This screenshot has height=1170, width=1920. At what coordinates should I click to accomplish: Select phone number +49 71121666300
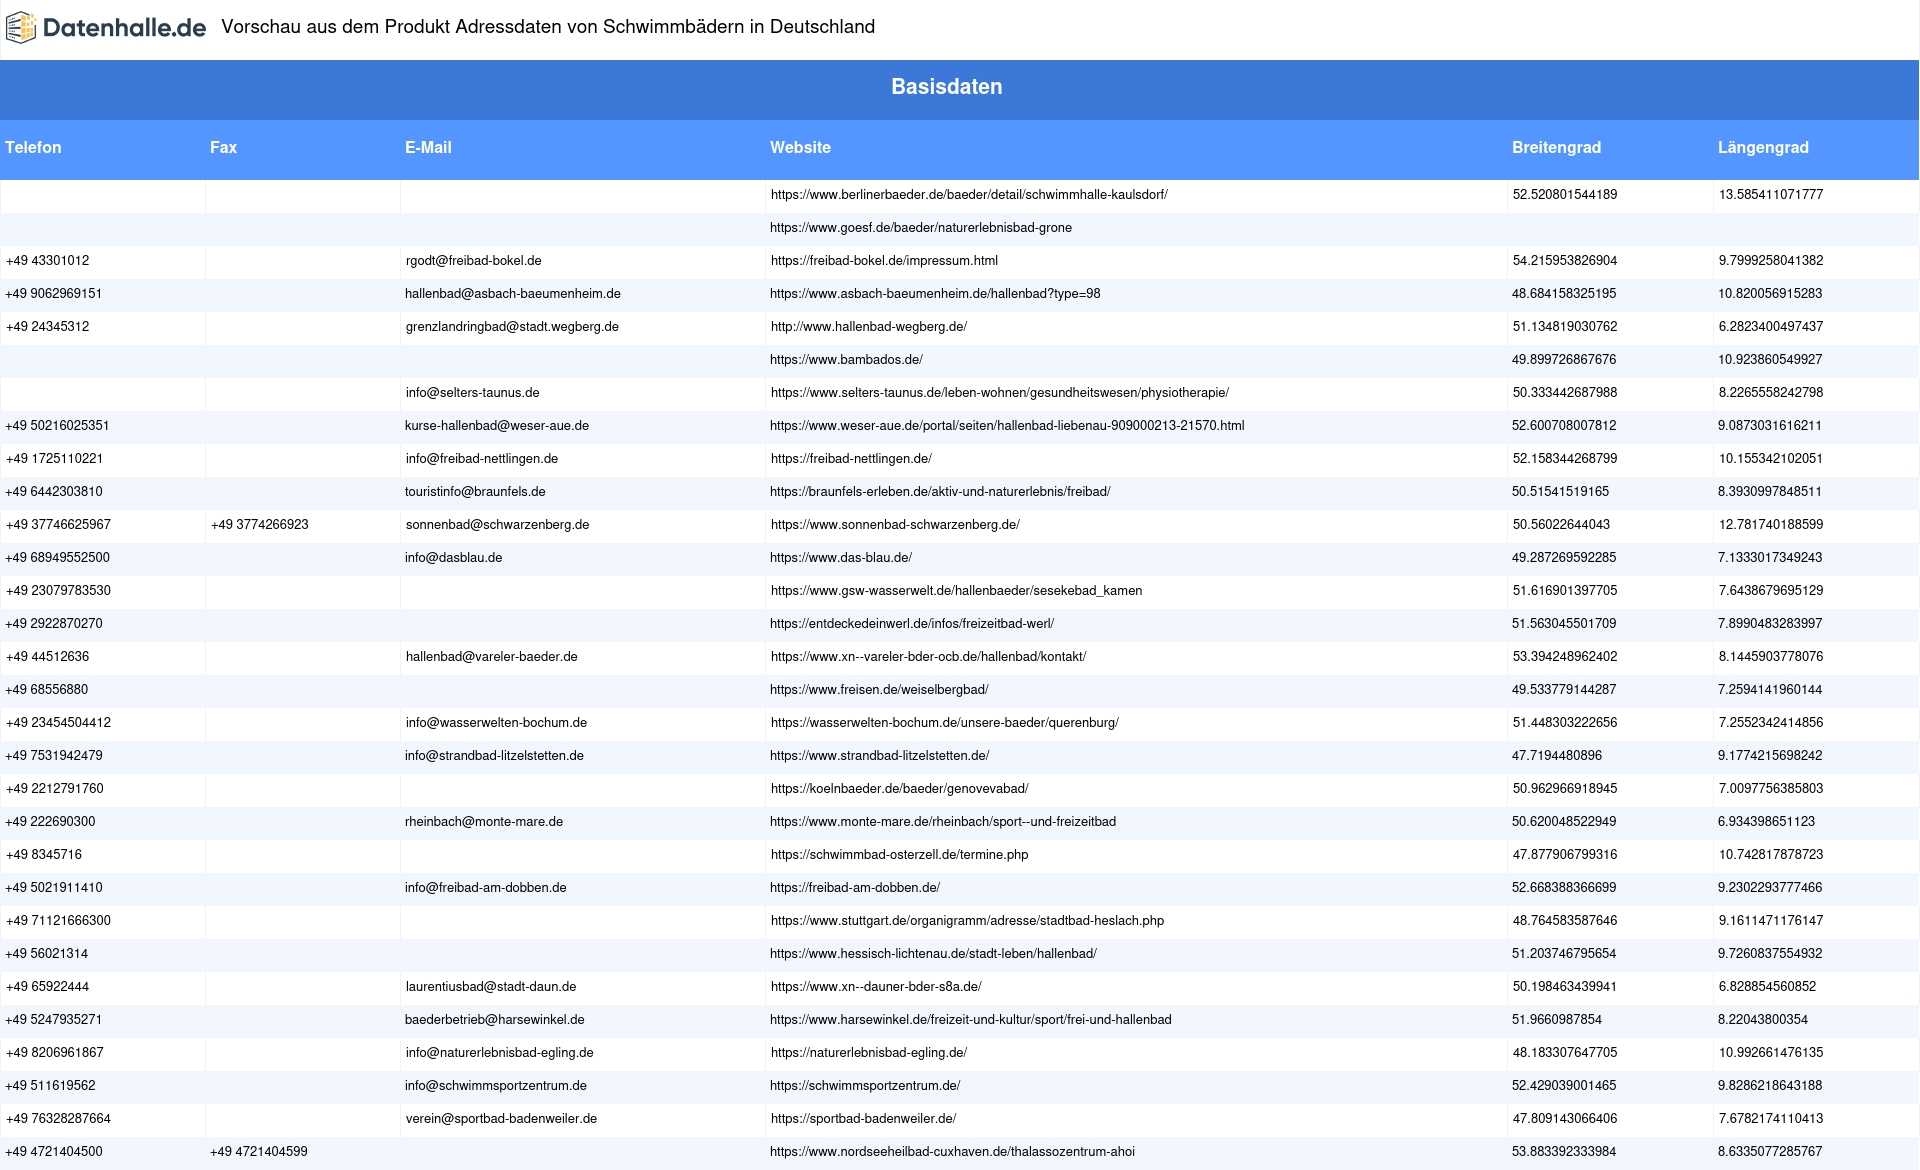(59, 921)
